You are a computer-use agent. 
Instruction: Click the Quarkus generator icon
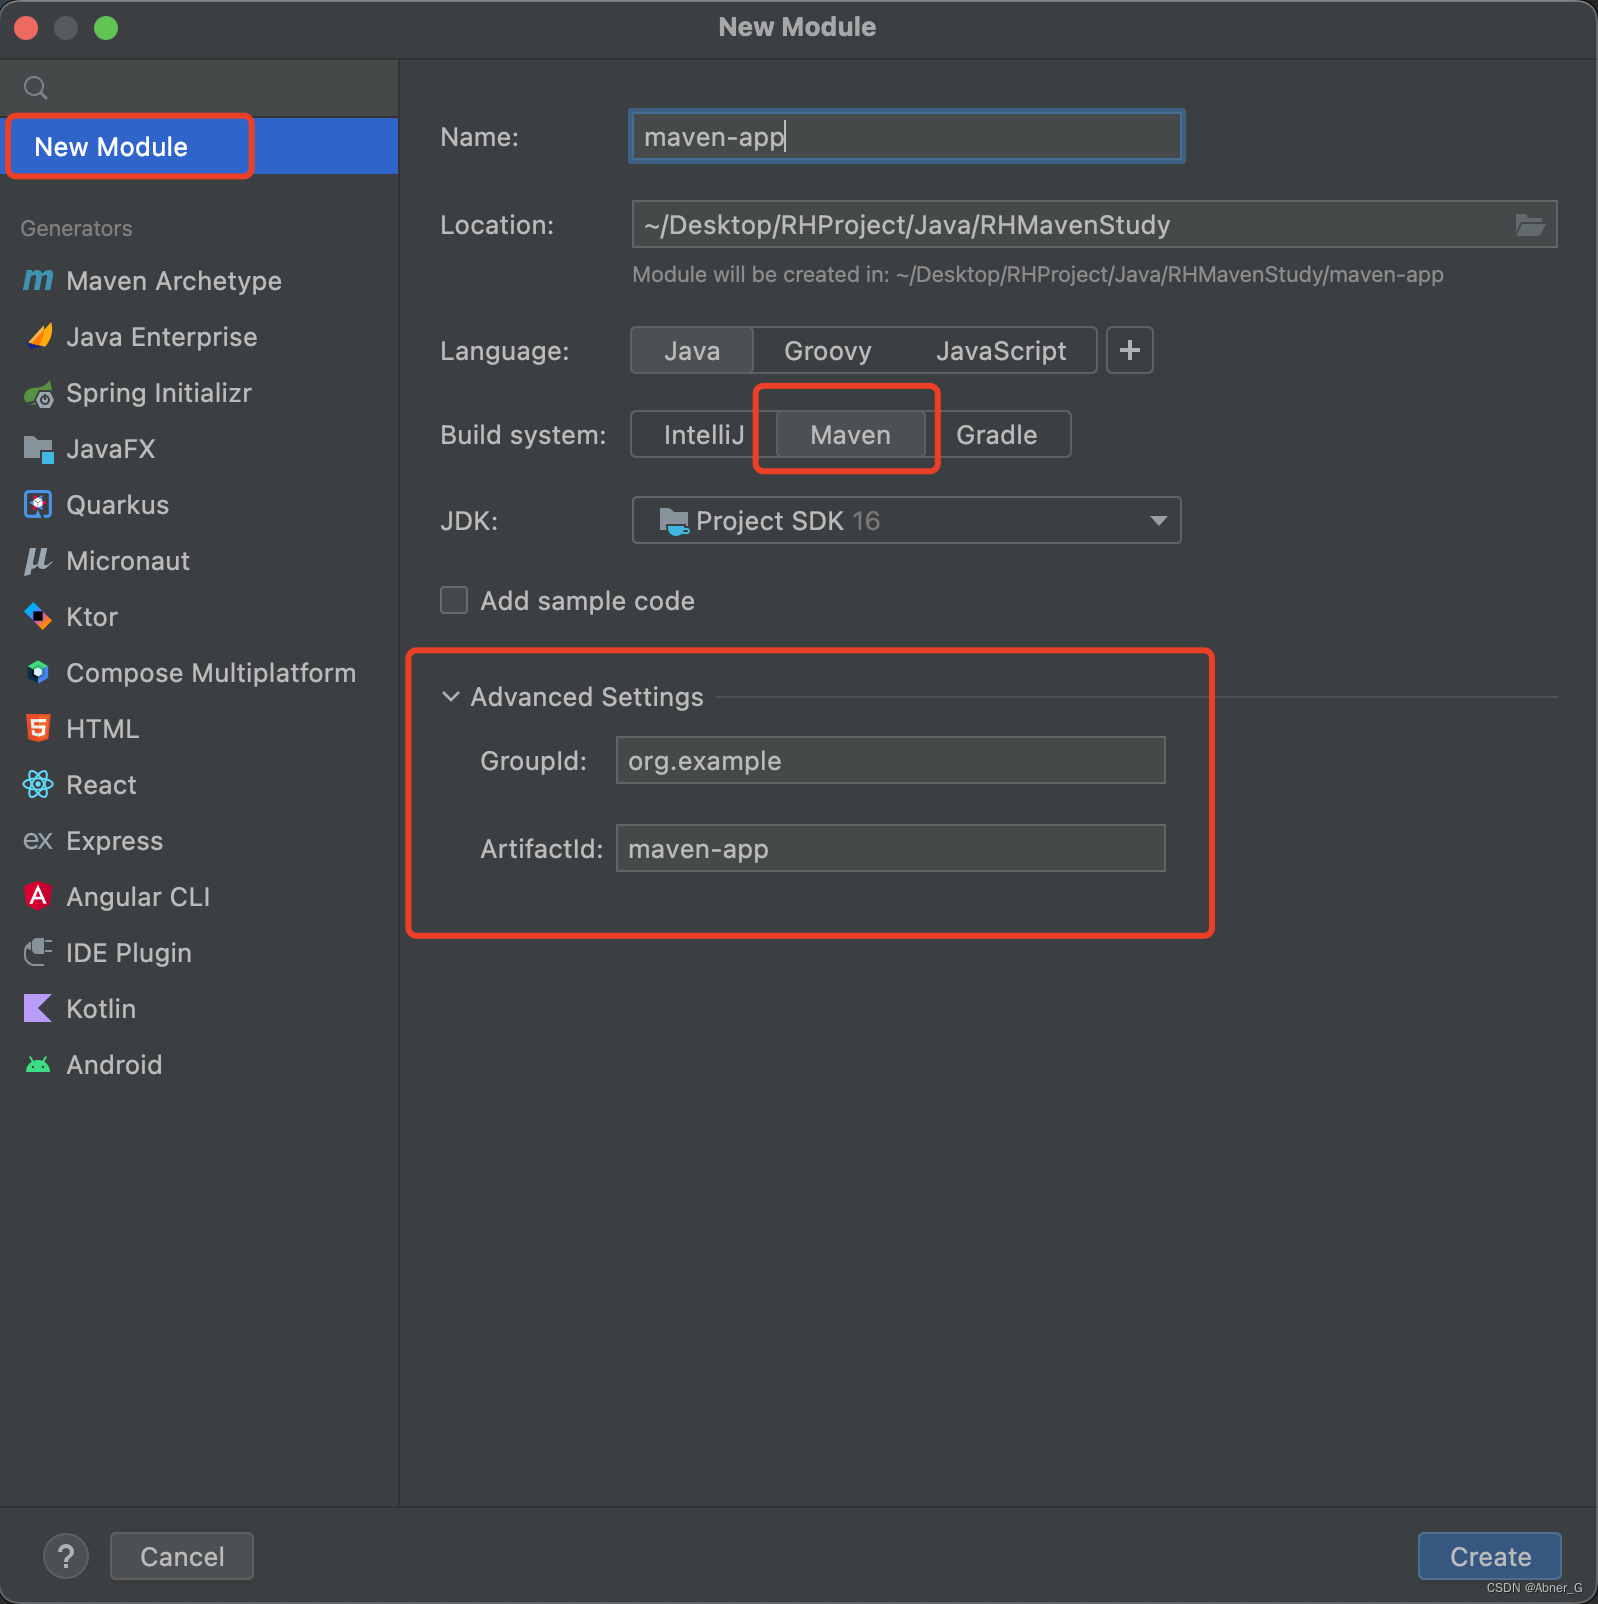38,505
